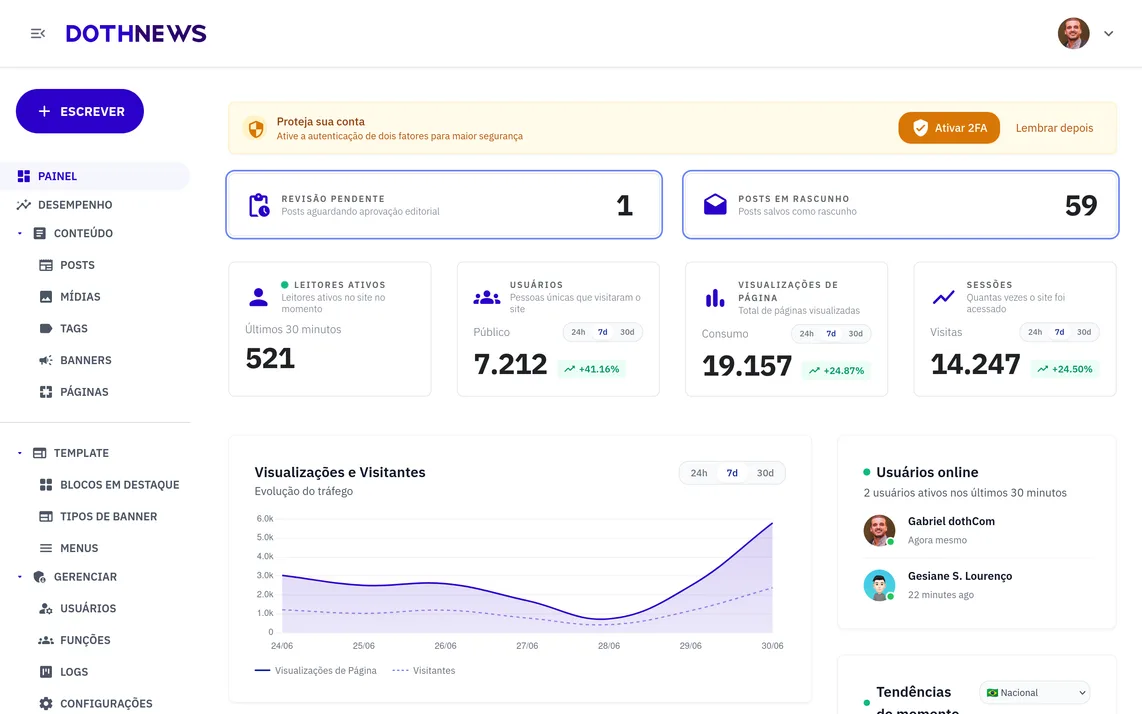
Task: Collapse the TEMPLATE section arrow
Action: [x=20, y=453]
